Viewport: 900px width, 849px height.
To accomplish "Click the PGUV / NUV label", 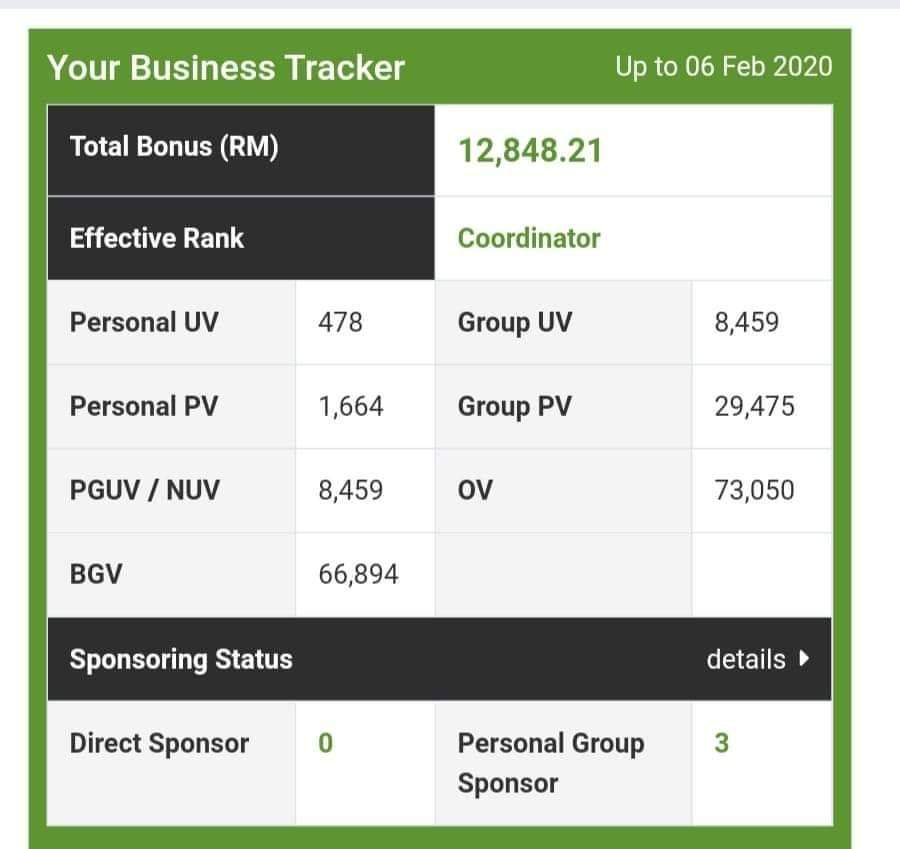I will tap(145, 491).
